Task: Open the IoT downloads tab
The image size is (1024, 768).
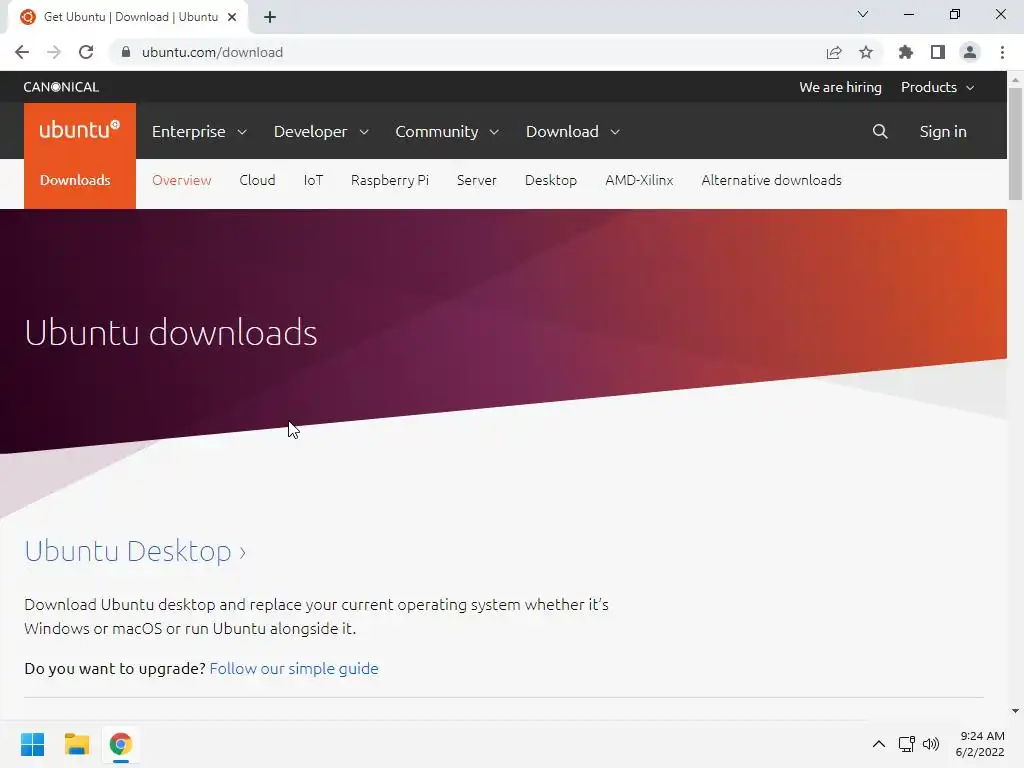Action: point(313,180)
